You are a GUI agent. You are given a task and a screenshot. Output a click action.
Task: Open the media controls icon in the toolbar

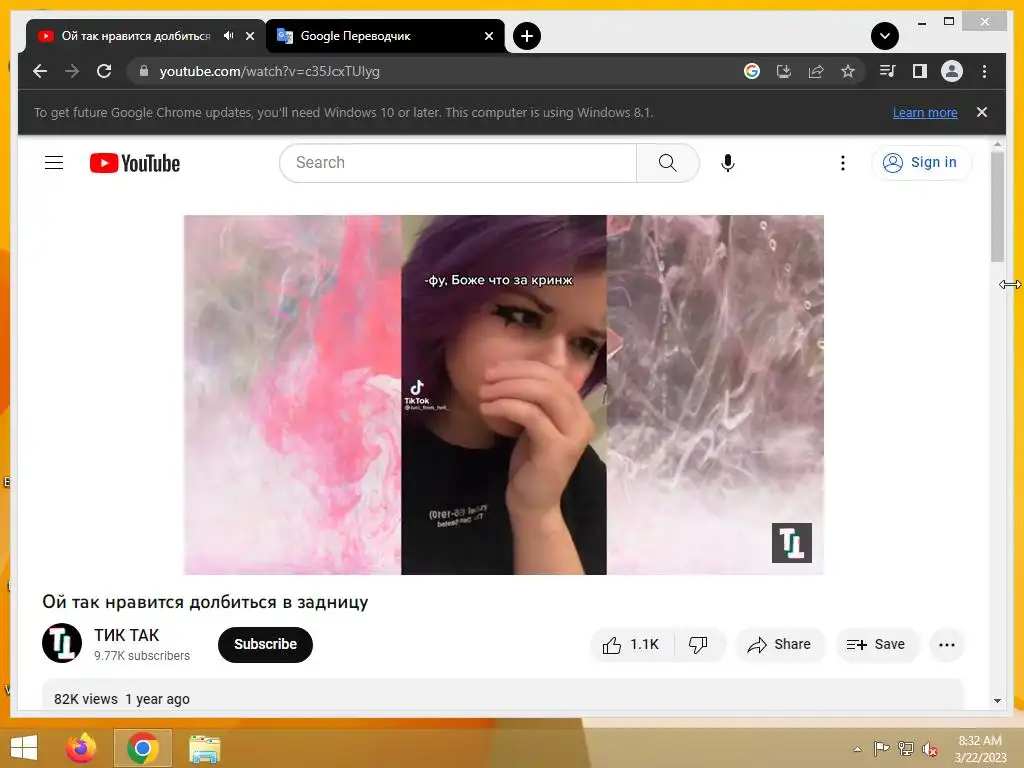[887, 71]
